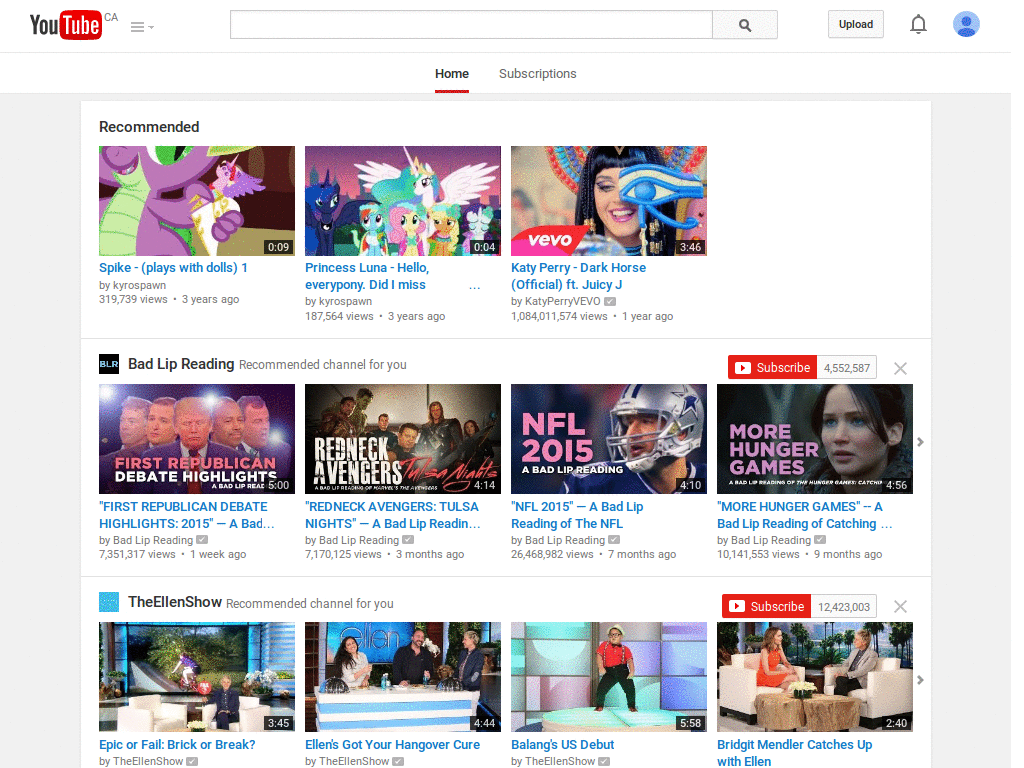Subscribe to Bad Lip Reading
Screen dimensions: 1024x768
point(773,368)
